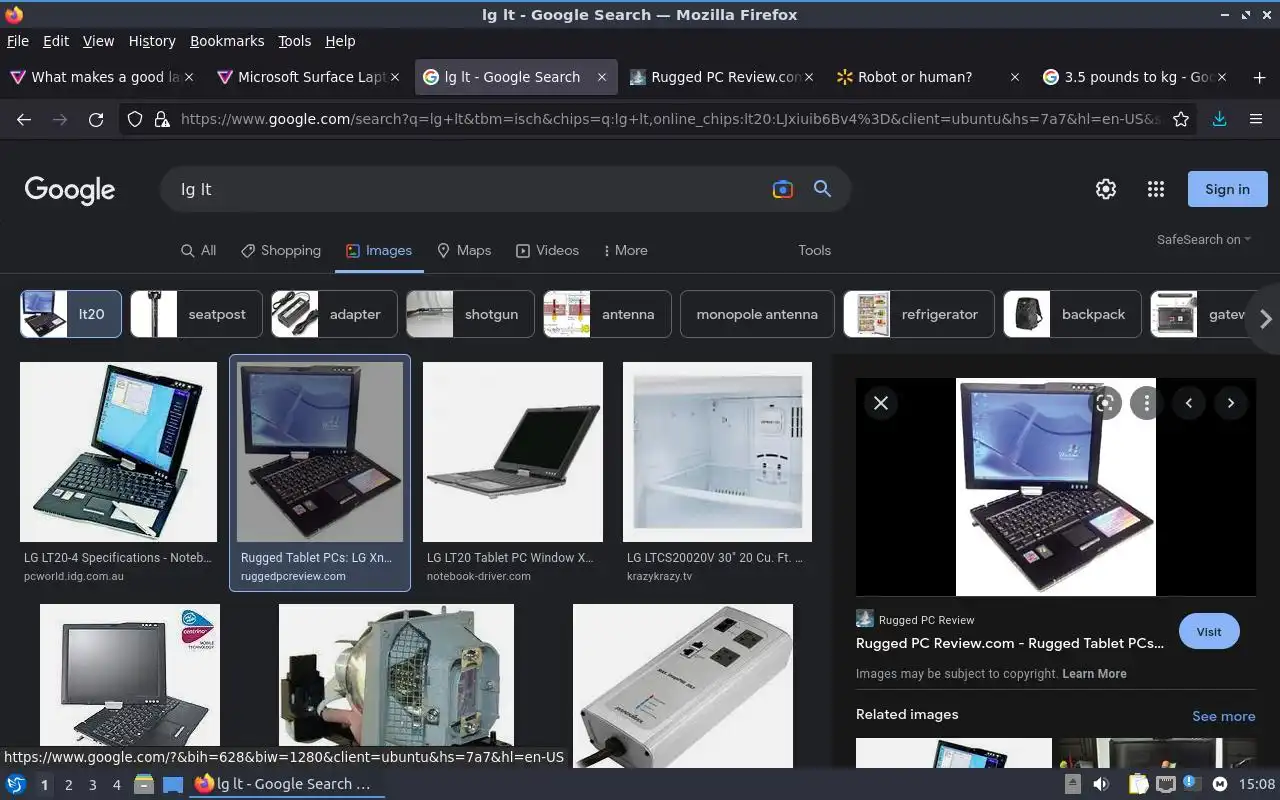Select the refrigerator filter chip
This screenshot has height=800, width=1280.
[x=919, y=314]
